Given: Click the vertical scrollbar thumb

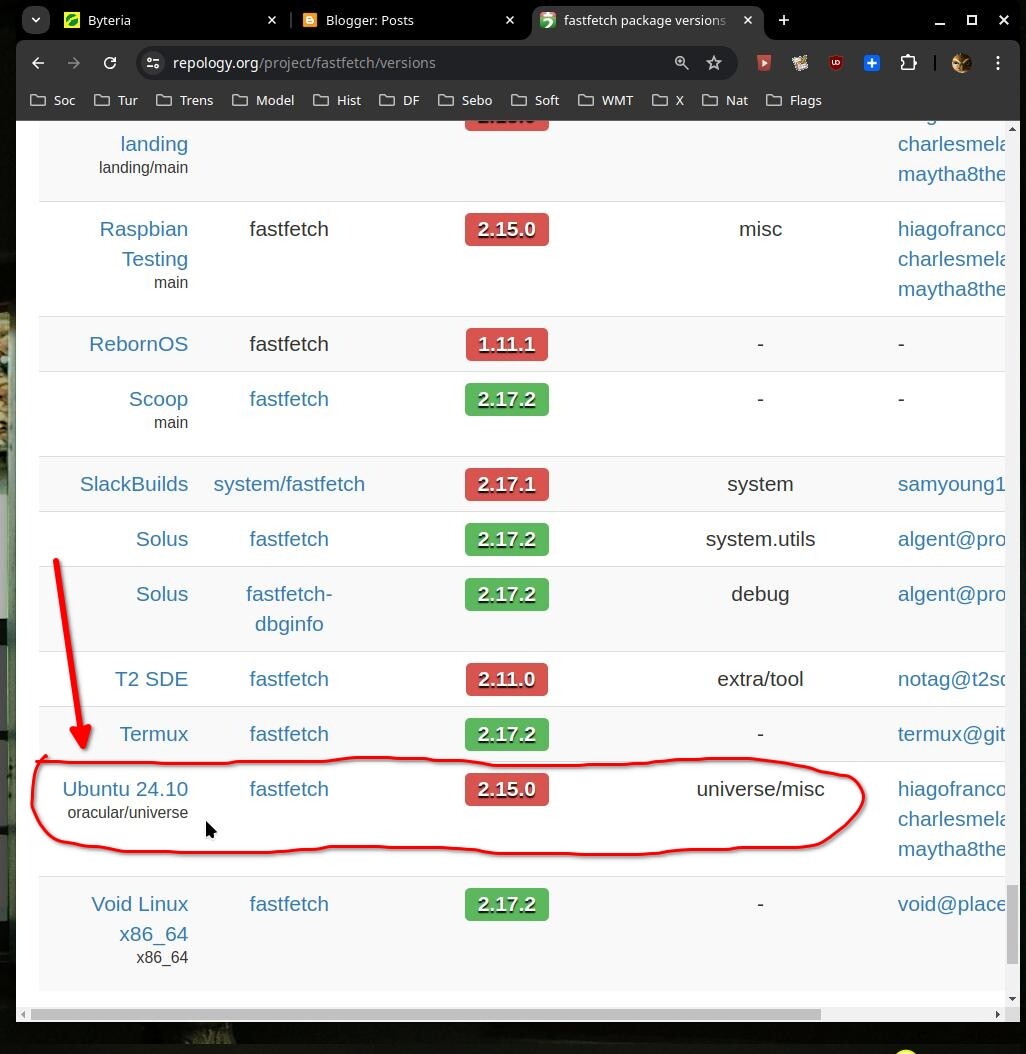Looking at the screenshot, I should pyautogui.click(x=1012, y=924).
